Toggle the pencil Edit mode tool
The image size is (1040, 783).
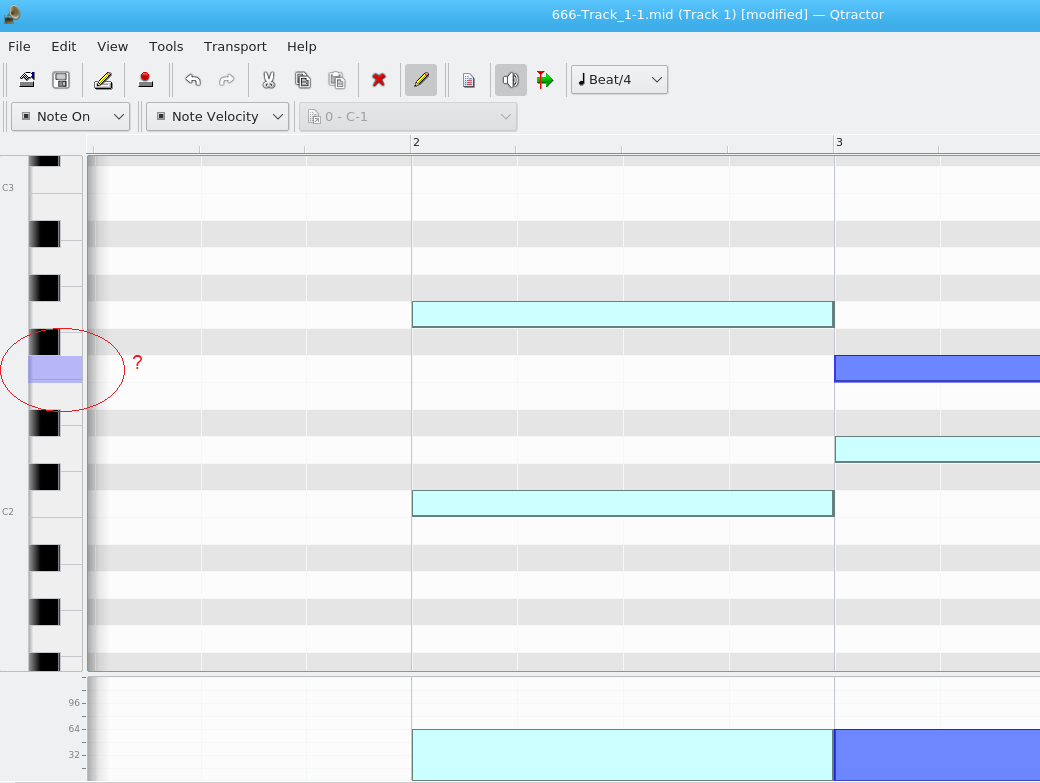[421, 80]
